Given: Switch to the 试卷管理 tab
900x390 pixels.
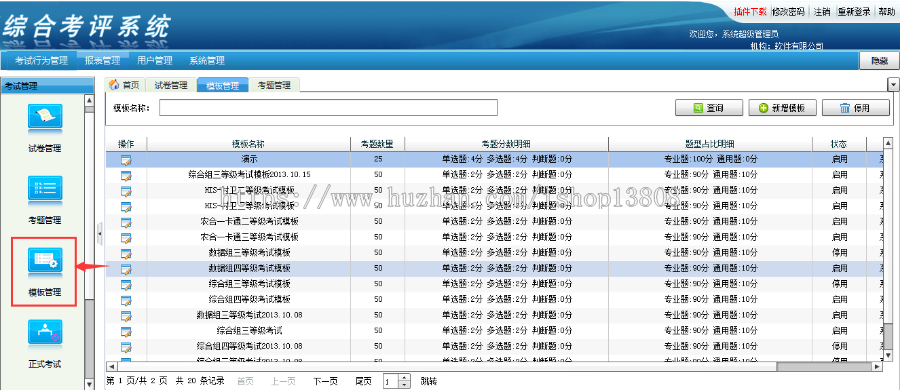Looking at the screenshot, I should tap(171, 85).
